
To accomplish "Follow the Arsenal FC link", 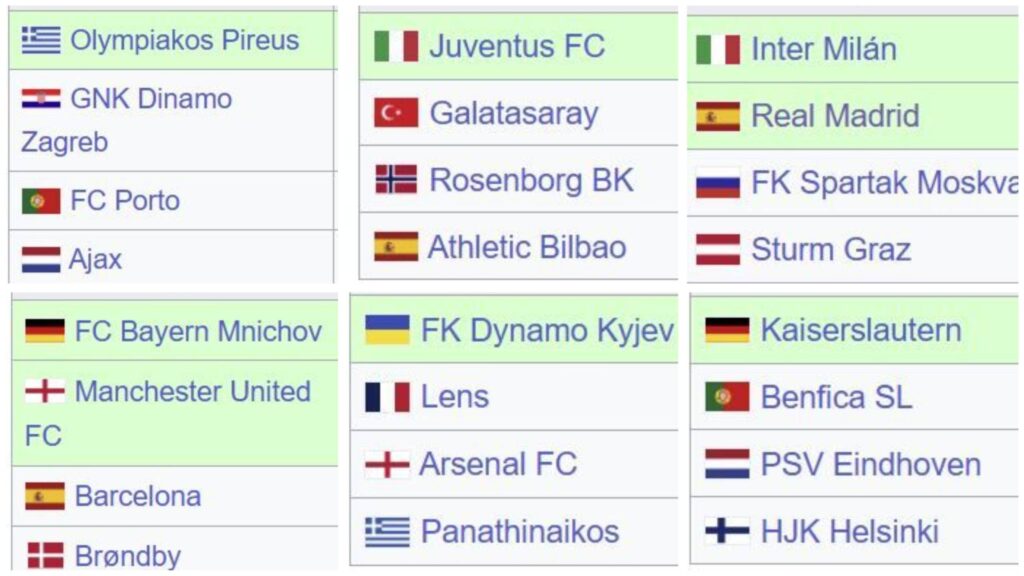I will pos(498,464).
